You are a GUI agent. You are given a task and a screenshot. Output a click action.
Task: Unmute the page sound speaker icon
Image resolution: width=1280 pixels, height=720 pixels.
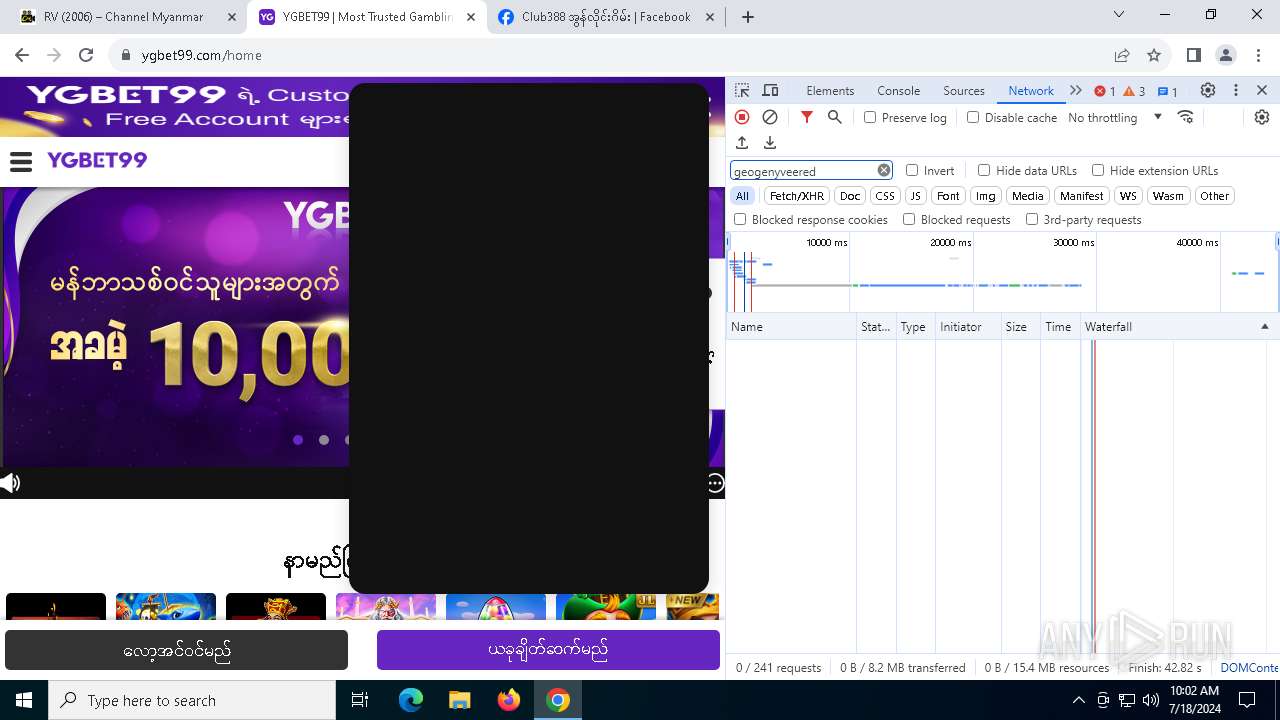pyautogui.click(x=10, y=484)
